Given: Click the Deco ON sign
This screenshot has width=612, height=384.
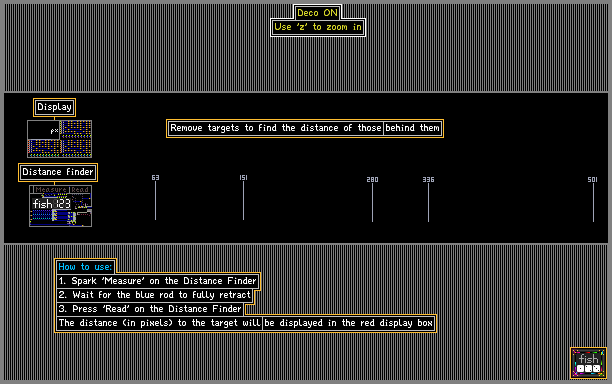Looking at the screenshot, I should [x=317, y=12].
